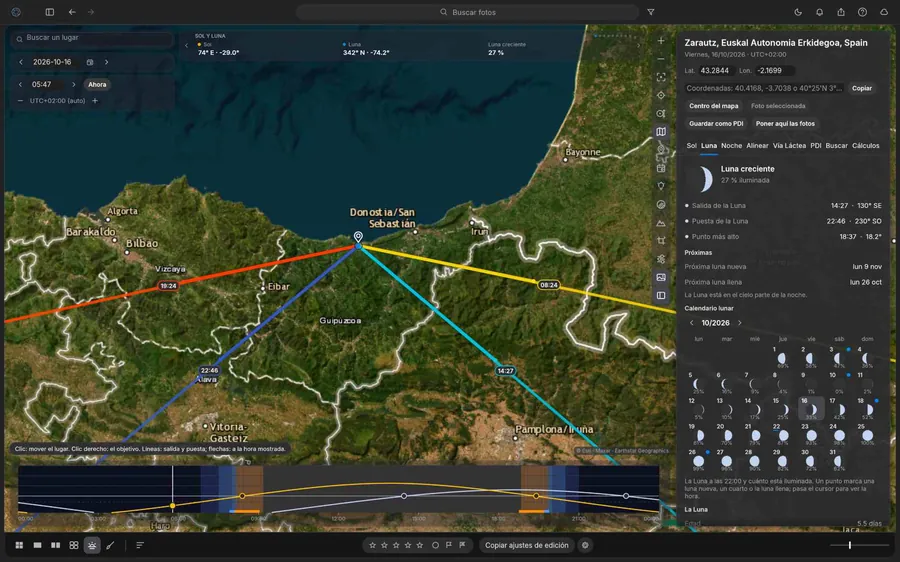
Task: Toggle the reject filled flag icon
Action: pos(462,545)
